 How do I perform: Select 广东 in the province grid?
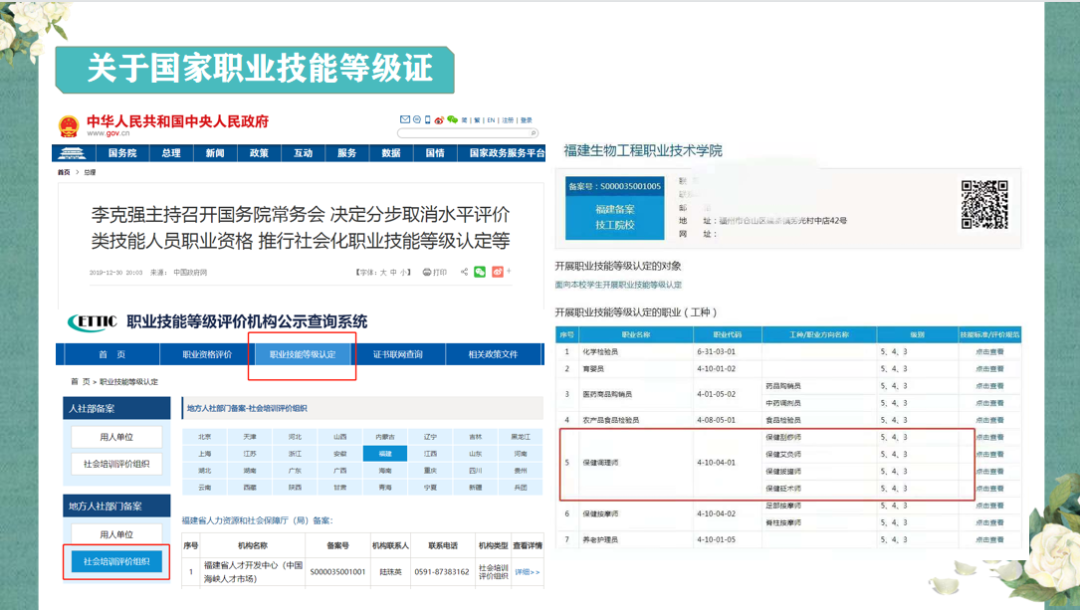pos(294,469)
